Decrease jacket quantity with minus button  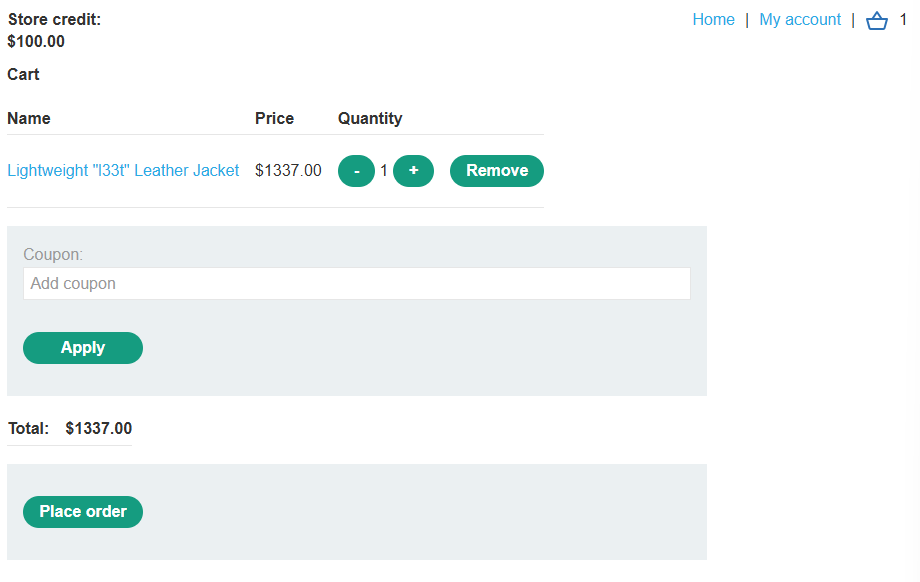click(356, 171)
